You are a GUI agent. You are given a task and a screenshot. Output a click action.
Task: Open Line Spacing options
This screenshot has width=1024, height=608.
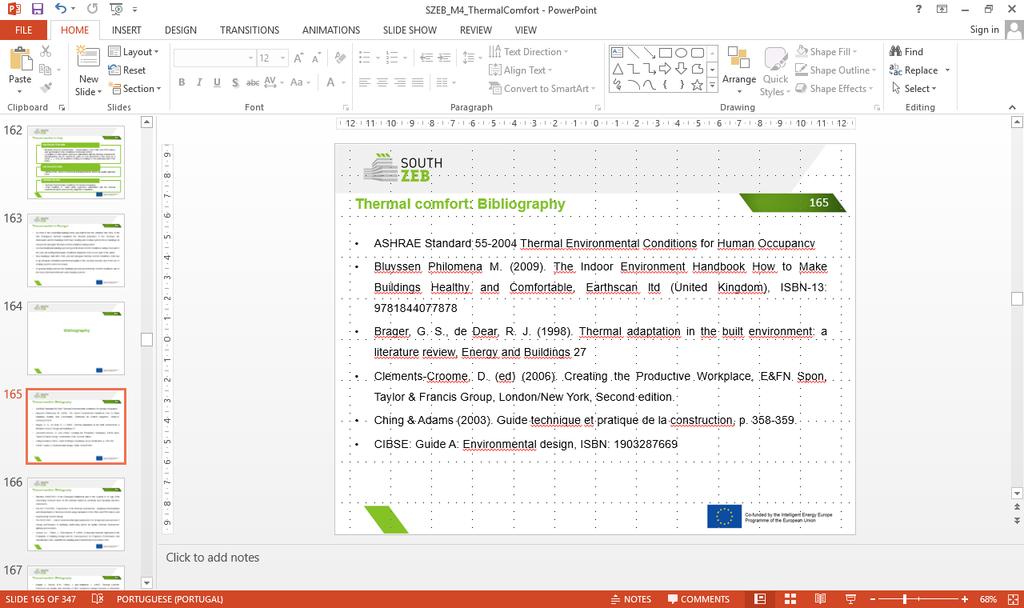tap(470, 57)
